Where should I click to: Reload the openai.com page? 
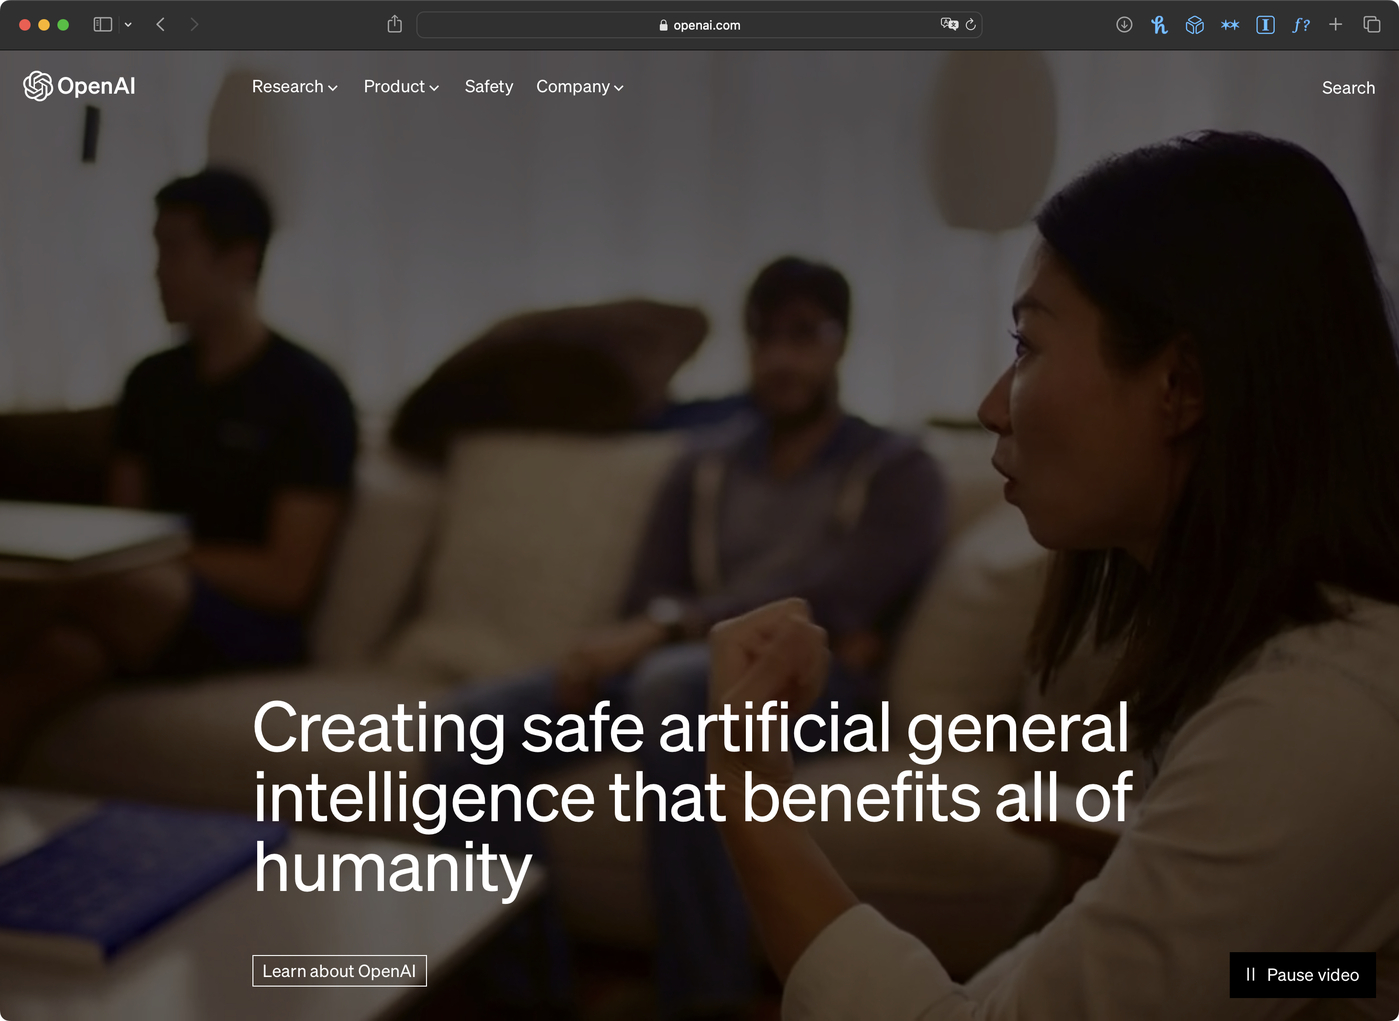(968, 24)
